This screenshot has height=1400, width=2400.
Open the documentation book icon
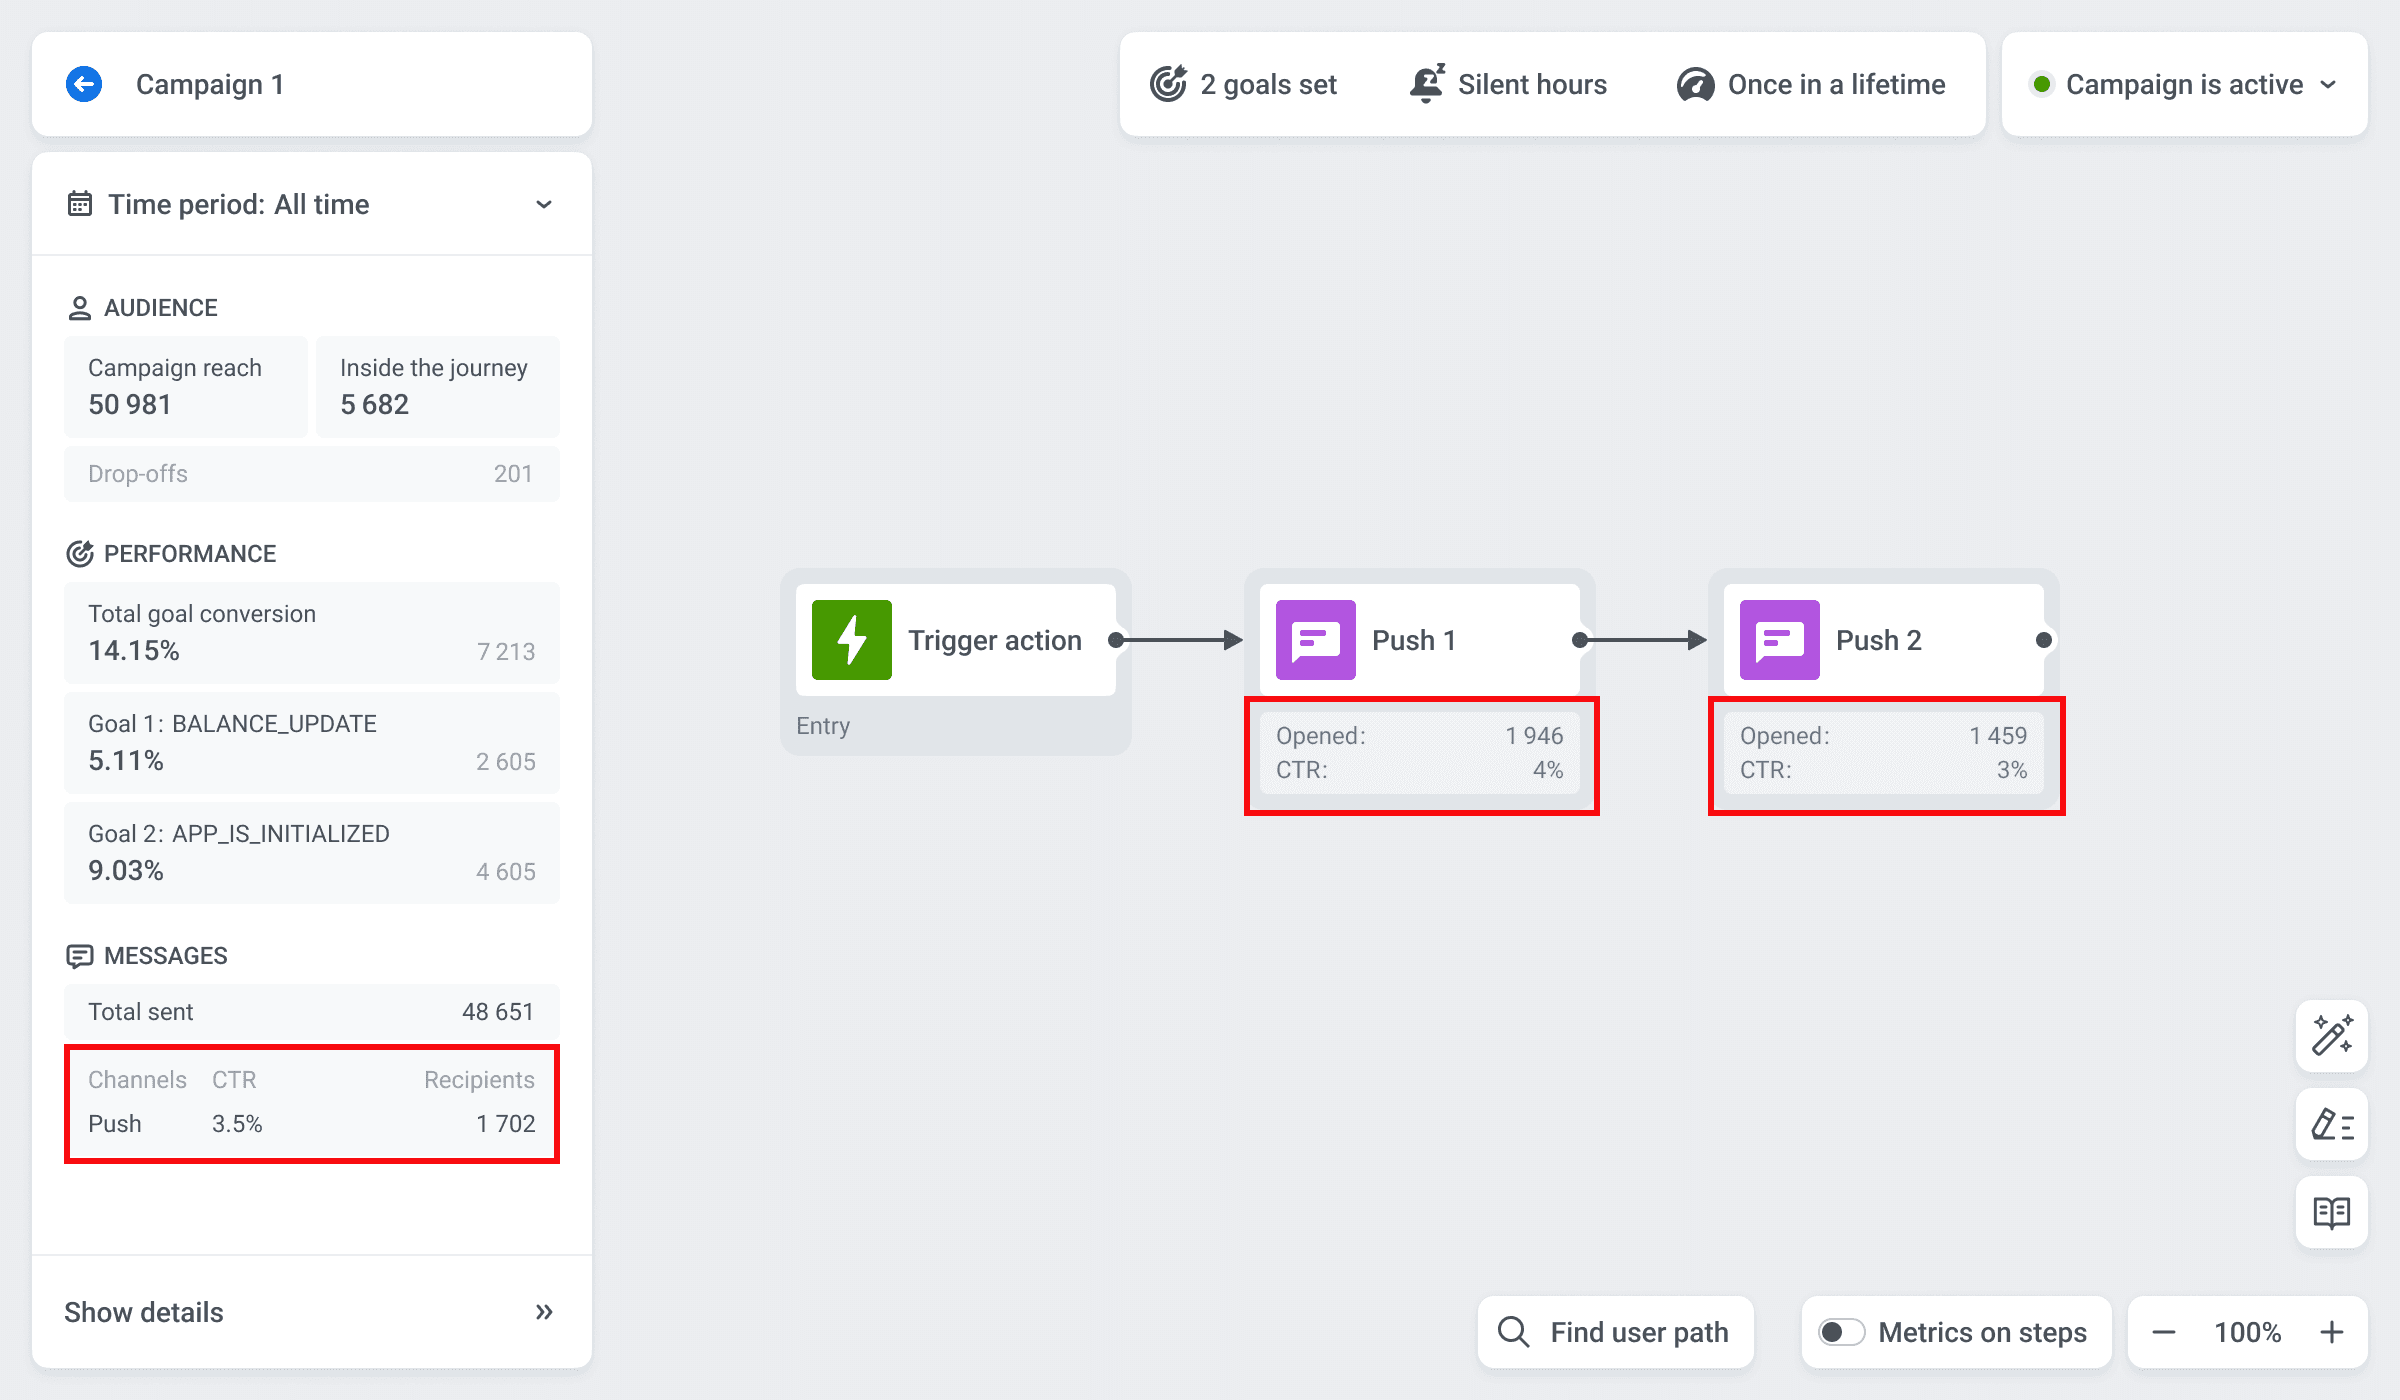2331,1212
